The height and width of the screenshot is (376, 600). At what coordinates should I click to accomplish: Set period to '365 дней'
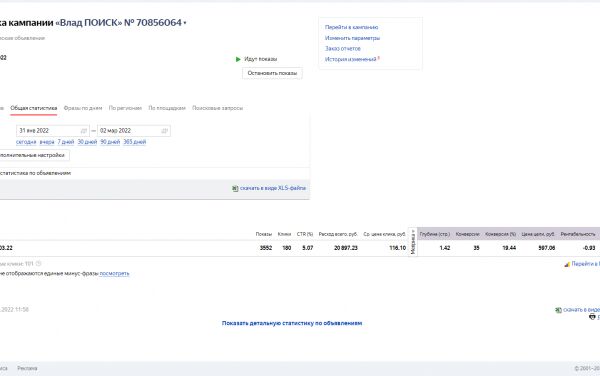(x=135, y=142)
